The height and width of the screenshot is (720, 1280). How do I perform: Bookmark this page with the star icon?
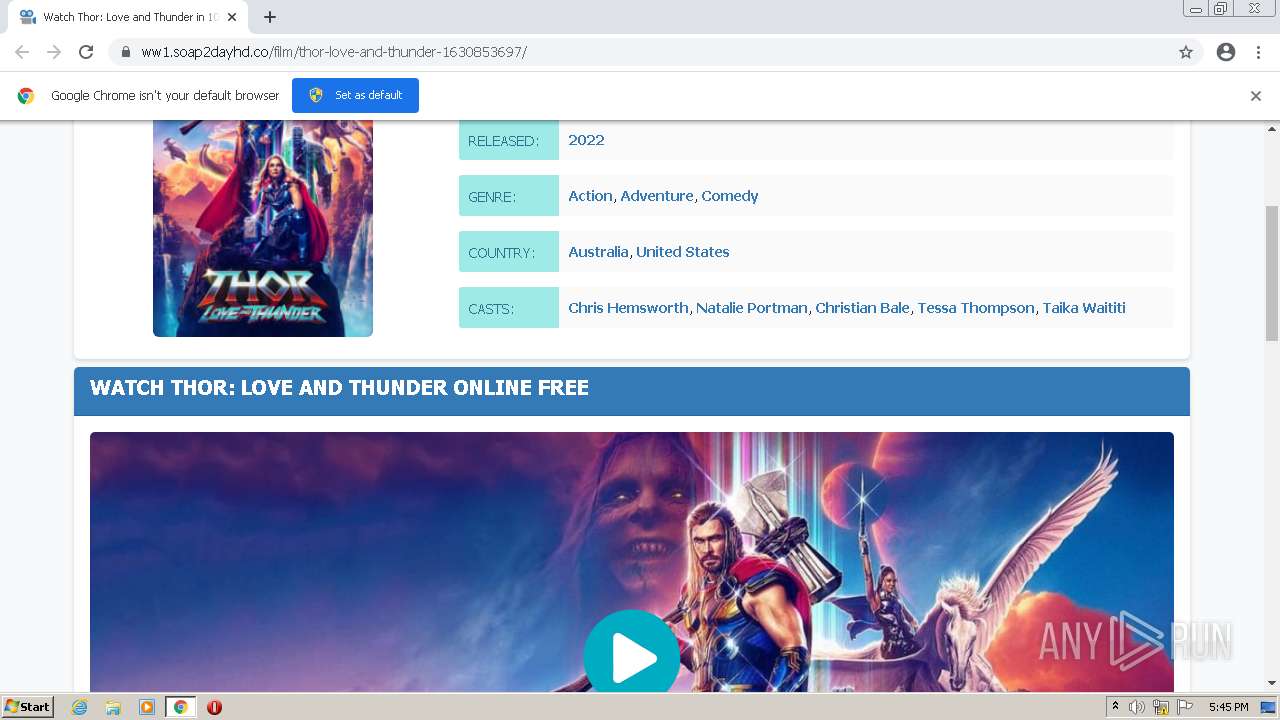1186,52
